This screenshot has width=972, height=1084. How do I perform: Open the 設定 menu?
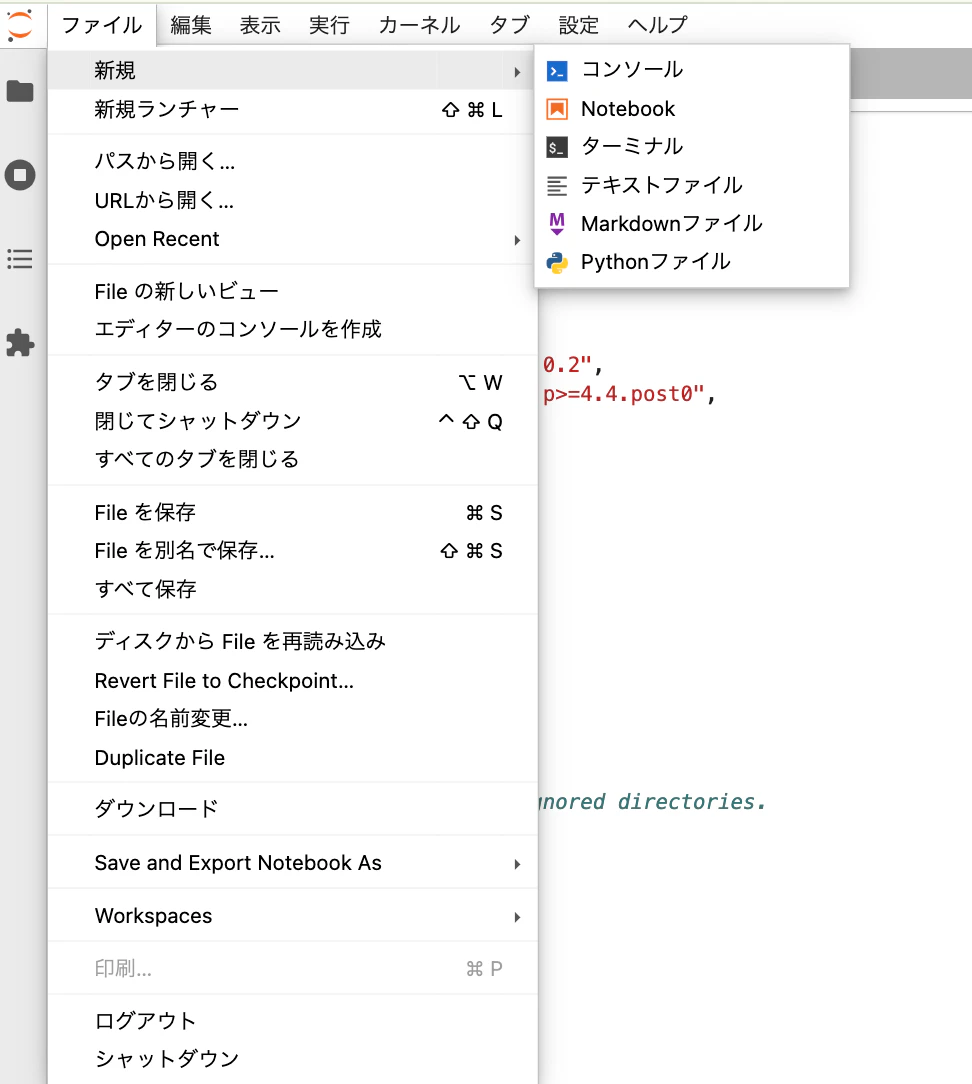tap(579, 26)
